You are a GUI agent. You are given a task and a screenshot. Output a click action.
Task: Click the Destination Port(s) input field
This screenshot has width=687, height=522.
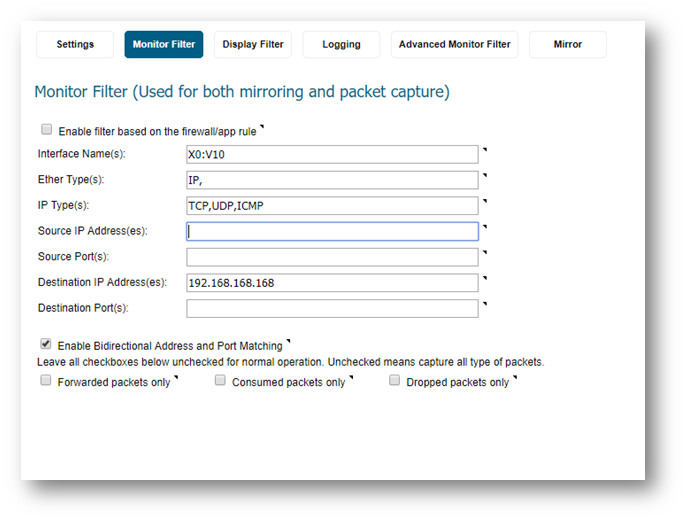(332, 308)
